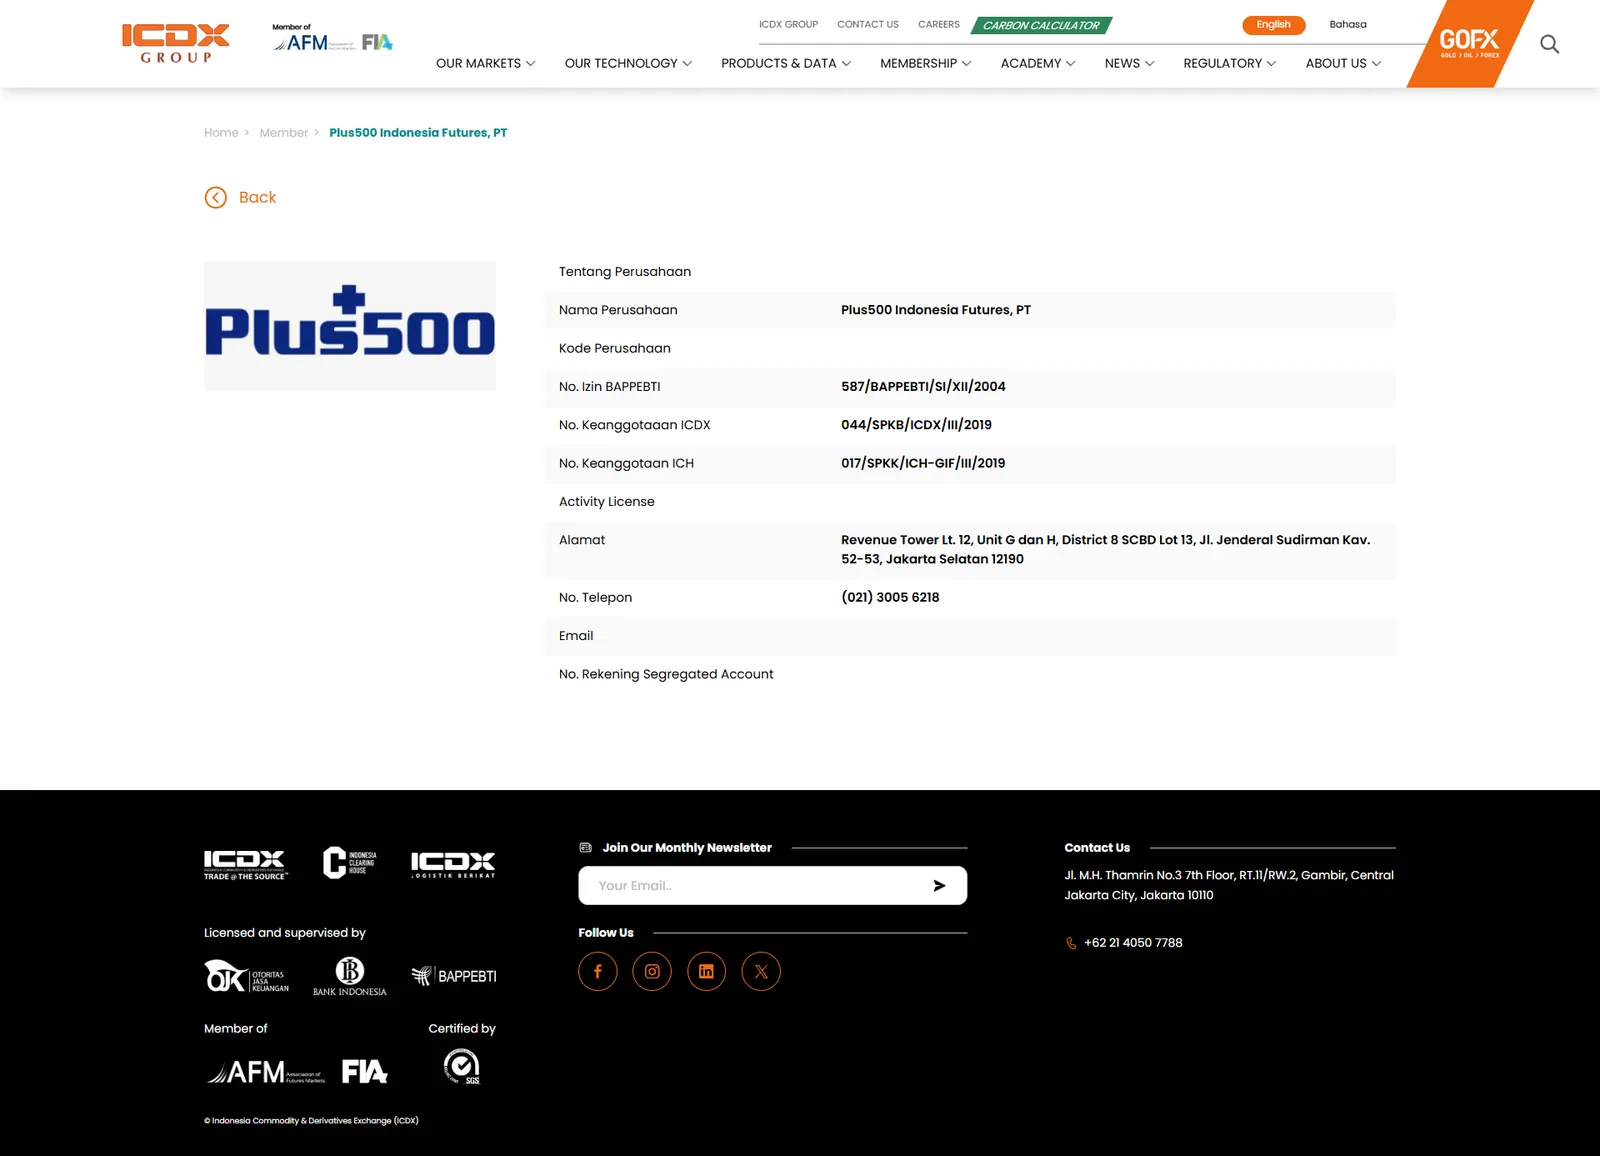Open the Regulatory menu
Image resolution: width=1600 pixels, height=1156 pixels.
[x=1230, y=63]
